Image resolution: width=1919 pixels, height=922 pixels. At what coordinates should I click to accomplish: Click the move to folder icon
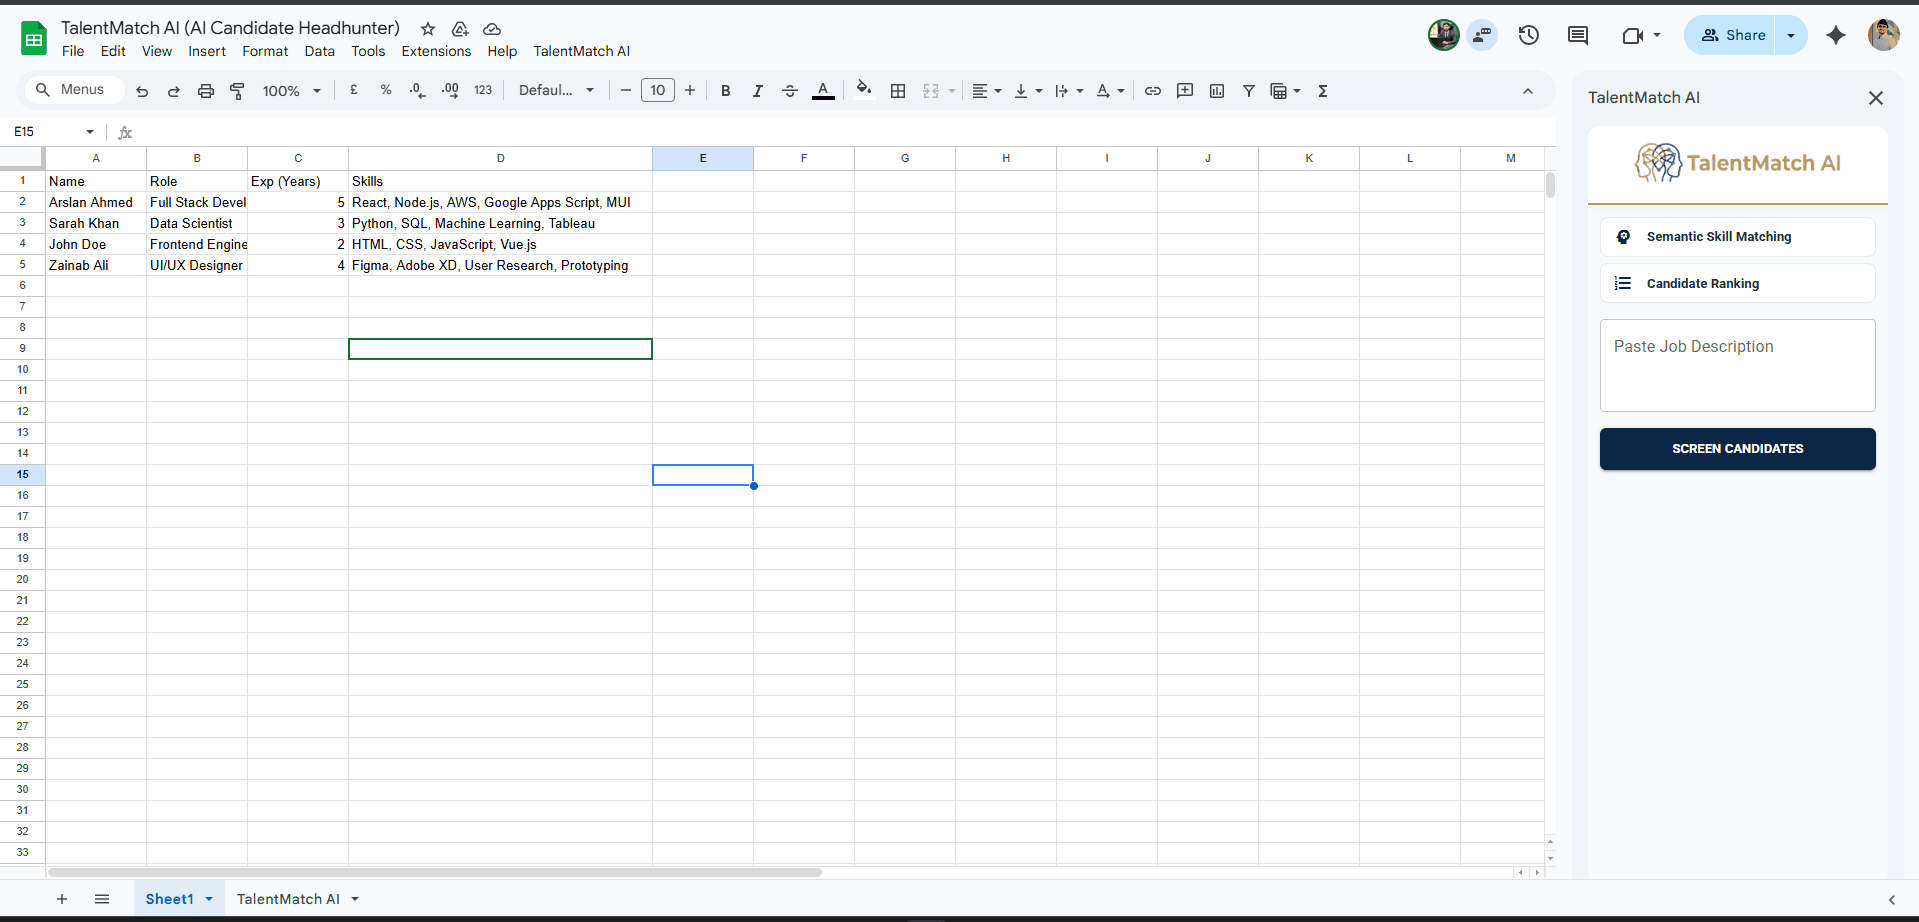point(460,29)
